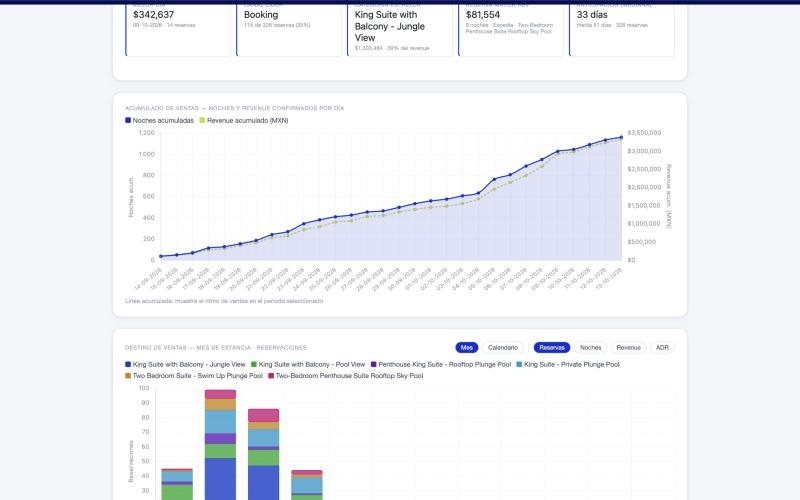Screen dimensions: 800x500
Task: Toggle King Suite with Balcony - Jungle View legend
Action: coord(185,364)
